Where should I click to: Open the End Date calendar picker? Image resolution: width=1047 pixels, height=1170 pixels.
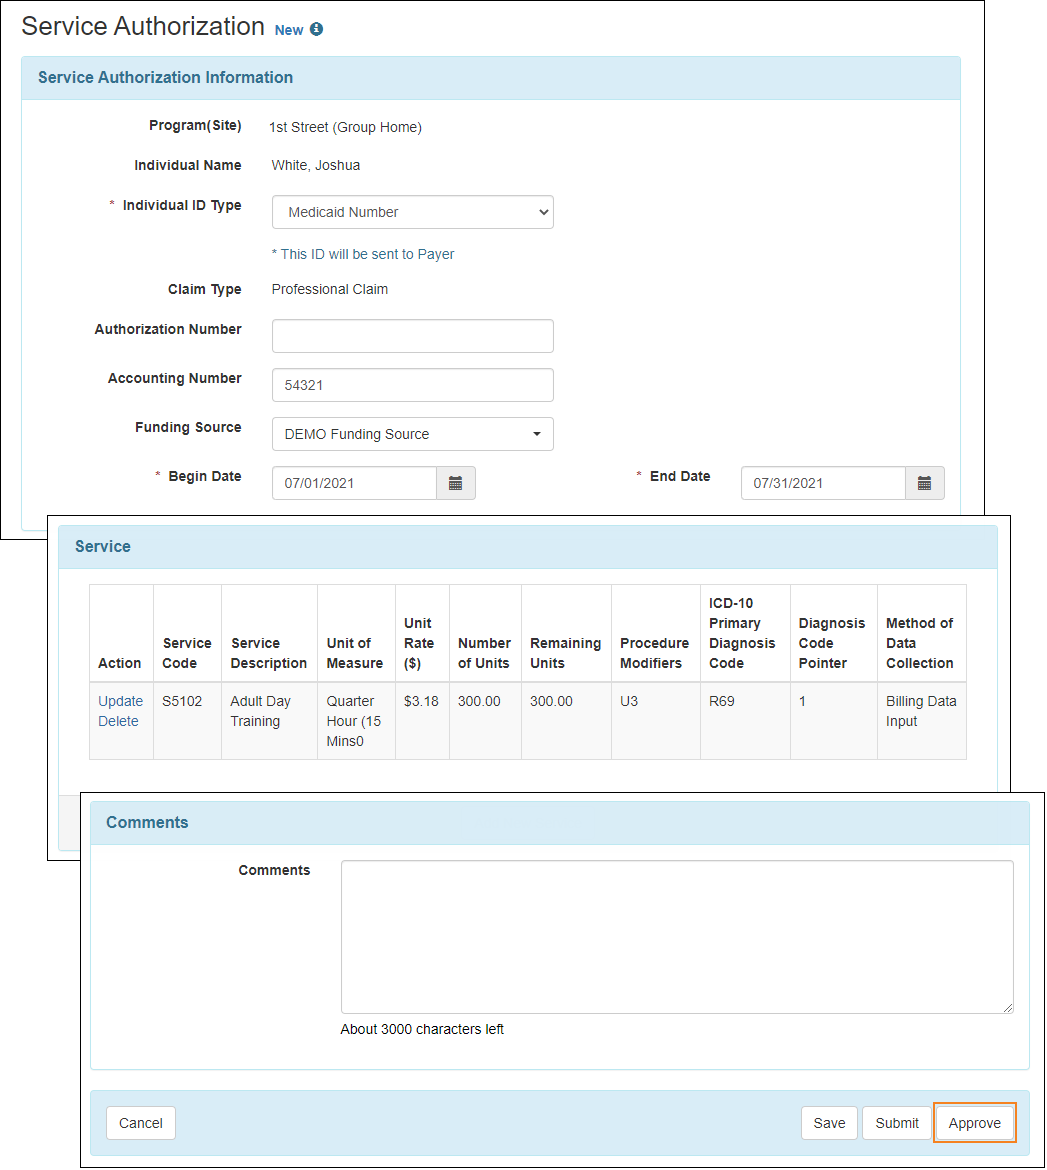pyautogui.click(x=925, y=483)
